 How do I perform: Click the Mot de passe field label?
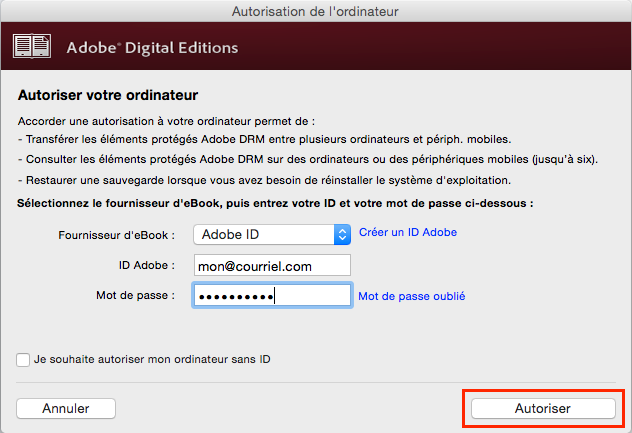135,296
